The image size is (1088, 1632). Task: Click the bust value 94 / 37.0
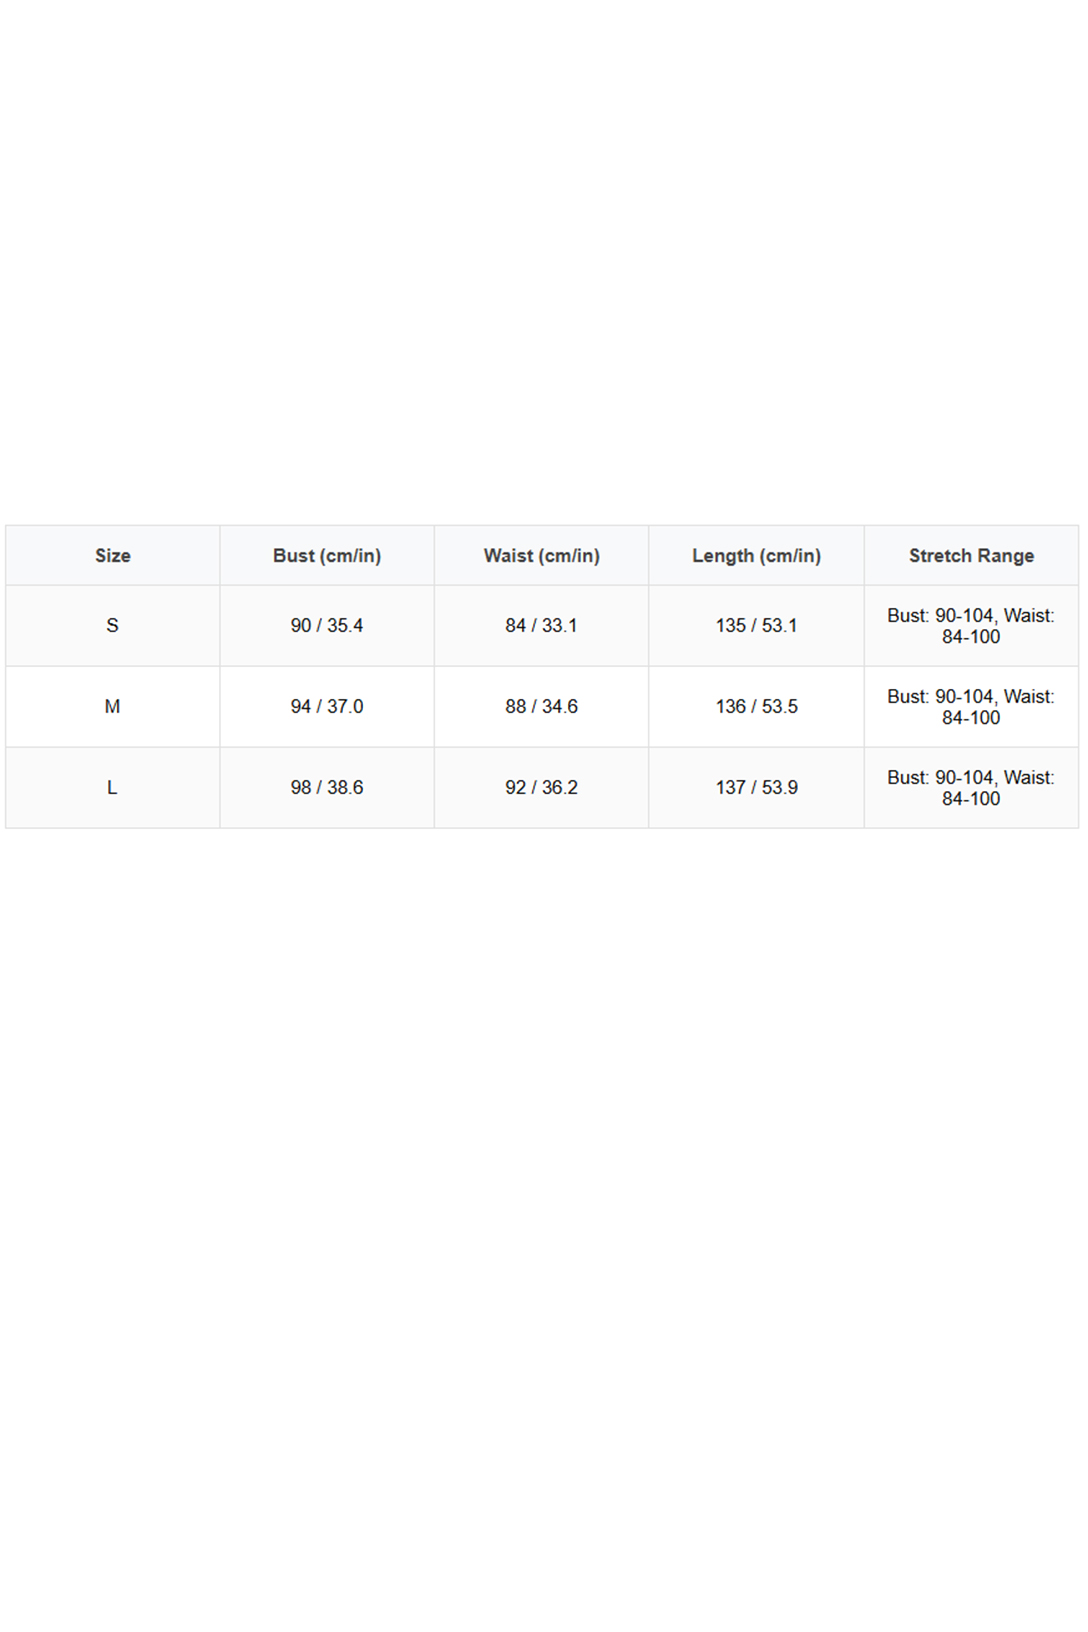(327, 707)
